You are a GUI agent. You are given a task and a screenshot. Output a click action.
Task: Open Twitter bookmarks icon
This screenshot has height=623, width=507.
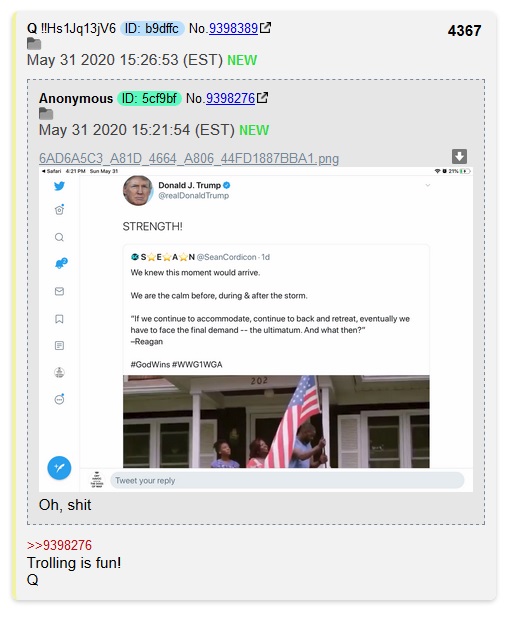pos(59,319)
